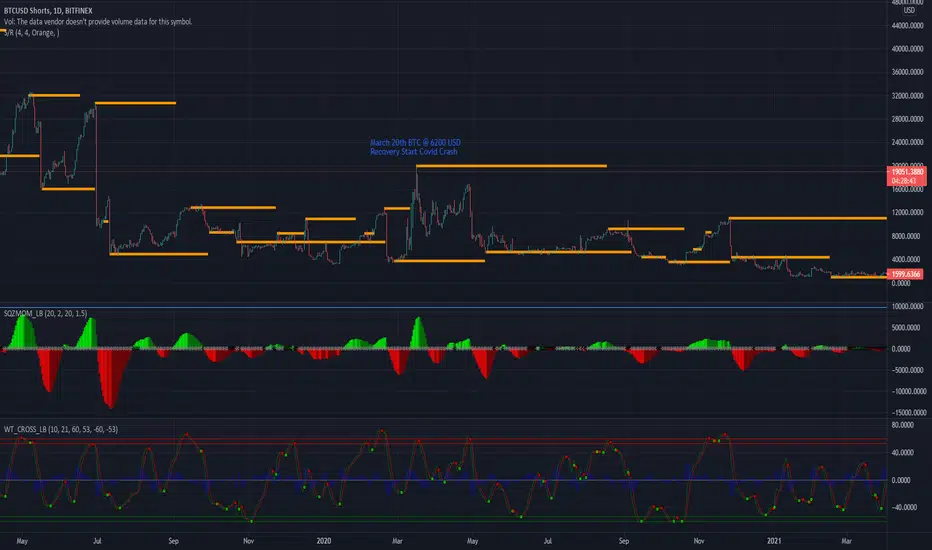This screenshot has width=932, height=550.
Task: Click the BTCUSD Shorts, 1D, BITFINEX symbol title
Action: 48,11
